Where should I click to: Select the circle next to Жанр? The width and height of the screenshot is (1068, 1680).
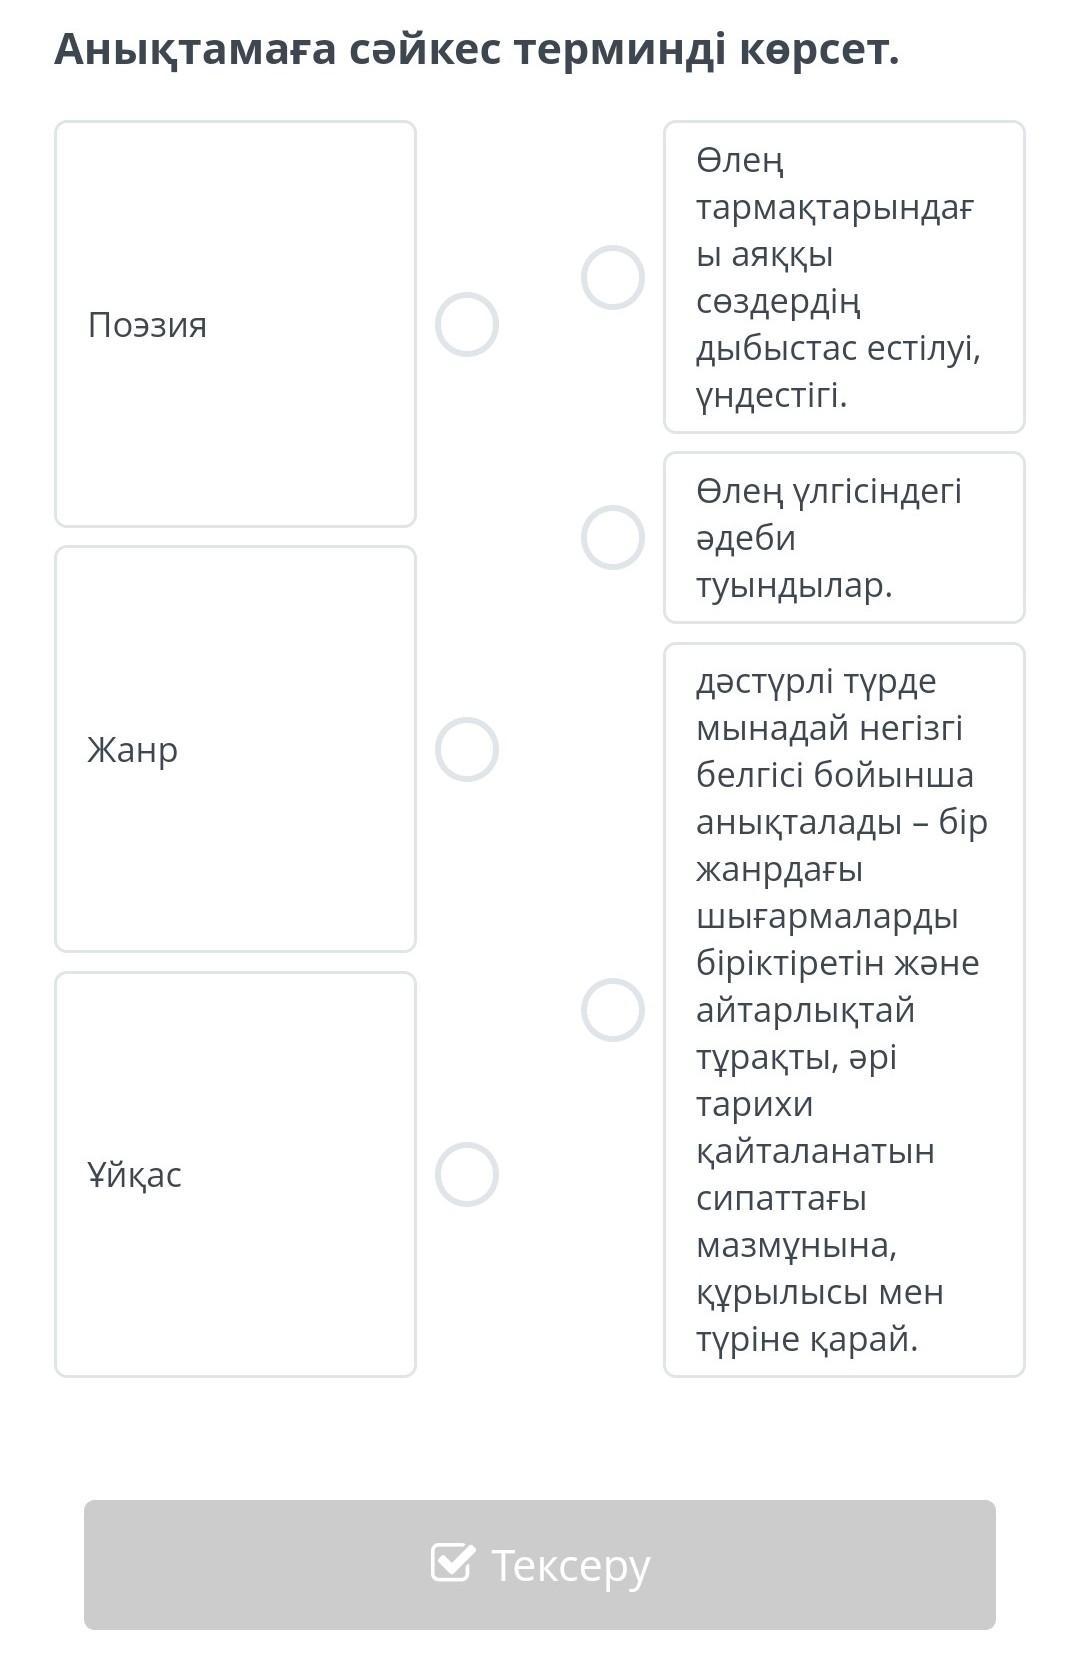point(467,750)
